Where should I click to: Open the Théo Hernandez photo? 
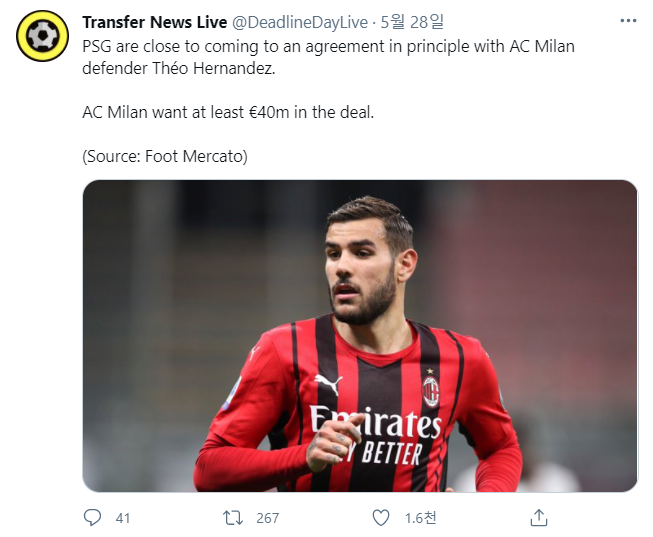pyautogui.click(x=360, y=336)
